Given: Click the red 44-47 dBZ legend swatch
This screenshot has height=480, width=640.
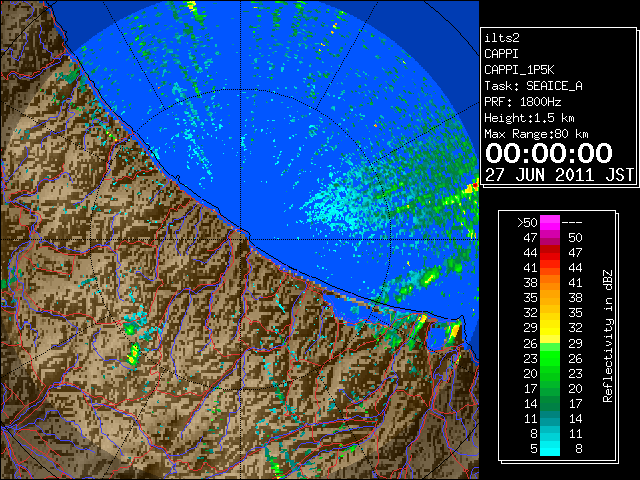Looking at the screenshot, I should [x=550, y=253].
